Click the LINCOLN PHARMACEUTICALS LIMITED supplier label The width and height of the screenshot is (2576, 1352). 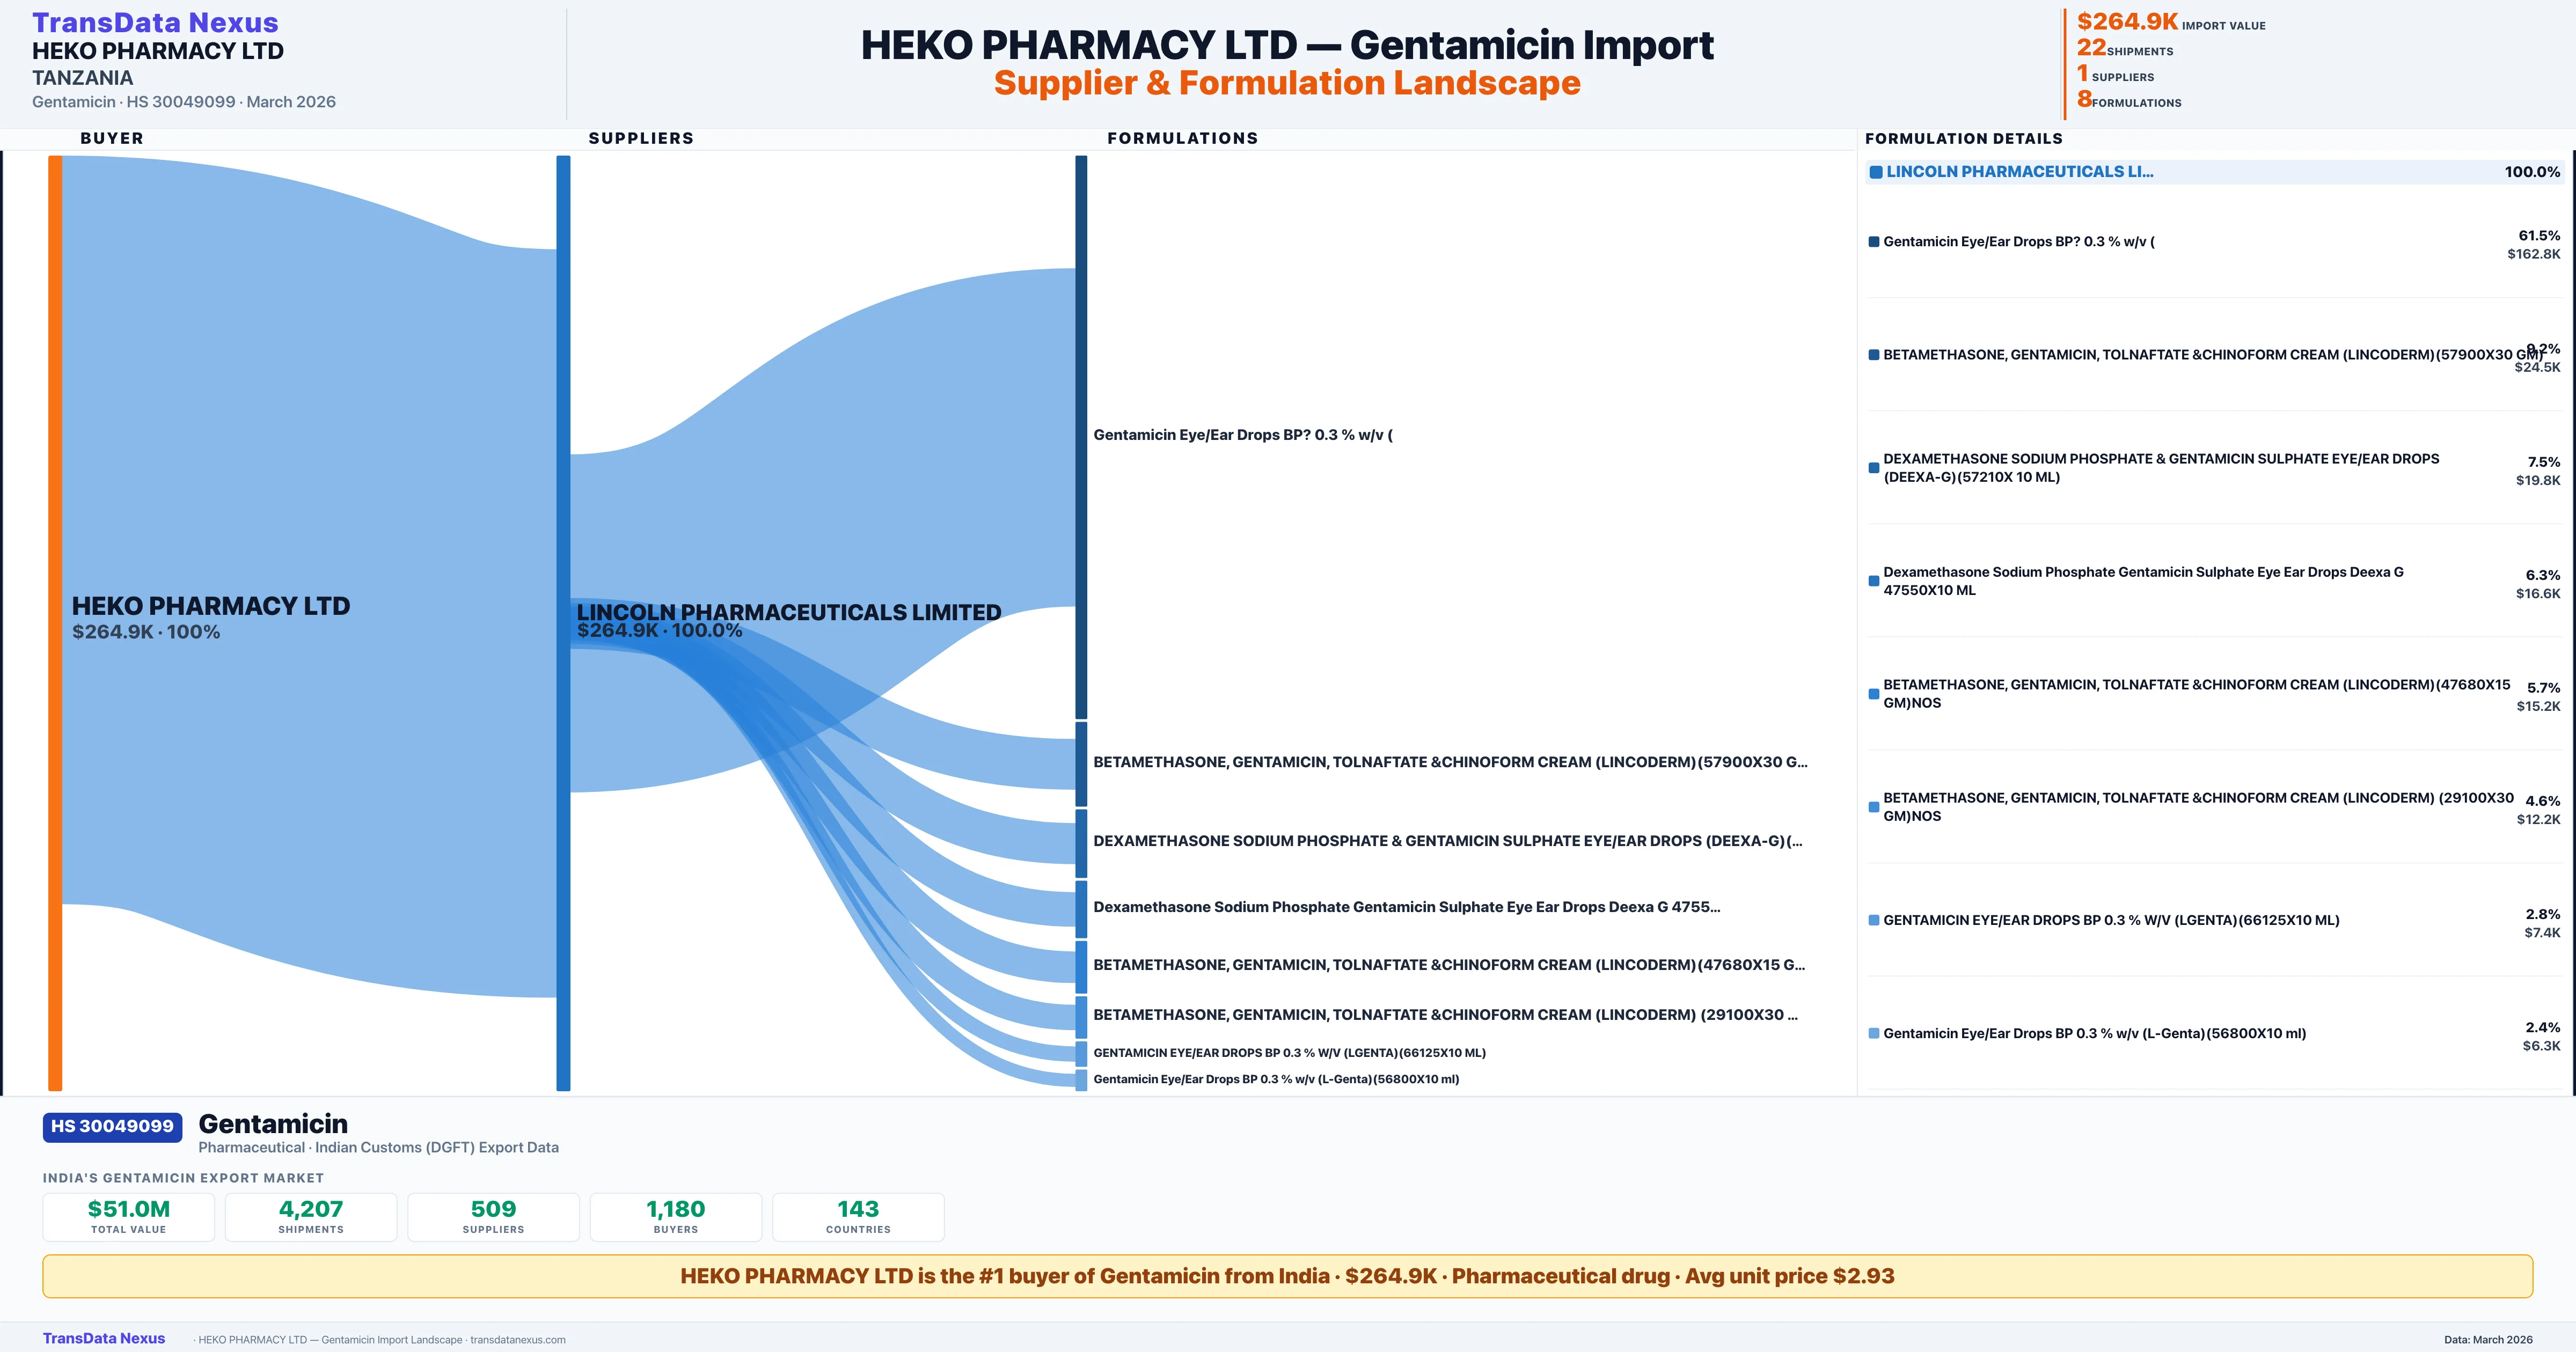pyautogui.click(x=788, y=612)
